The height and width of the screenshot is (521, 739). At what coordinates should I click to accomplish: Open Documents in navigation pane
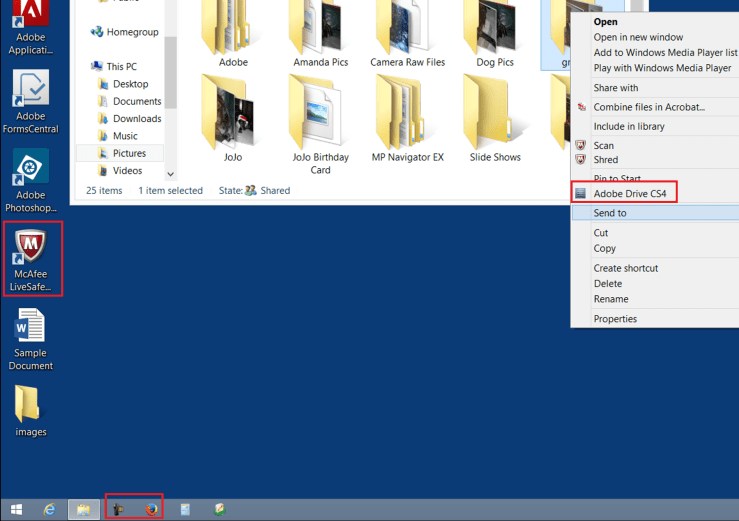pyautogui.click(x=130, y=101)
